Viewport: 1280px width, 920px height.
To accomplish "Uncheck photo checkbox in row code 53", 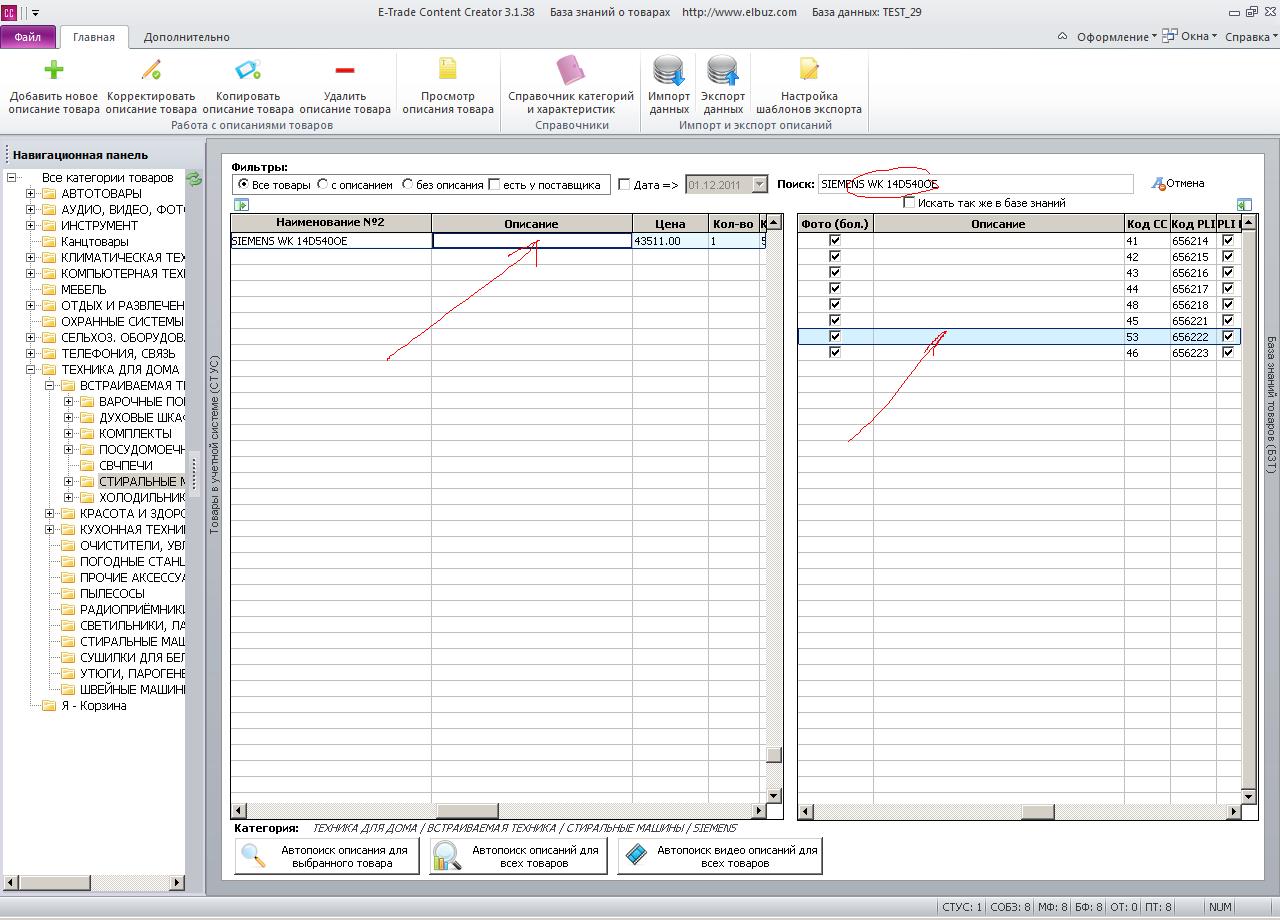I will (x=835, y=337).
